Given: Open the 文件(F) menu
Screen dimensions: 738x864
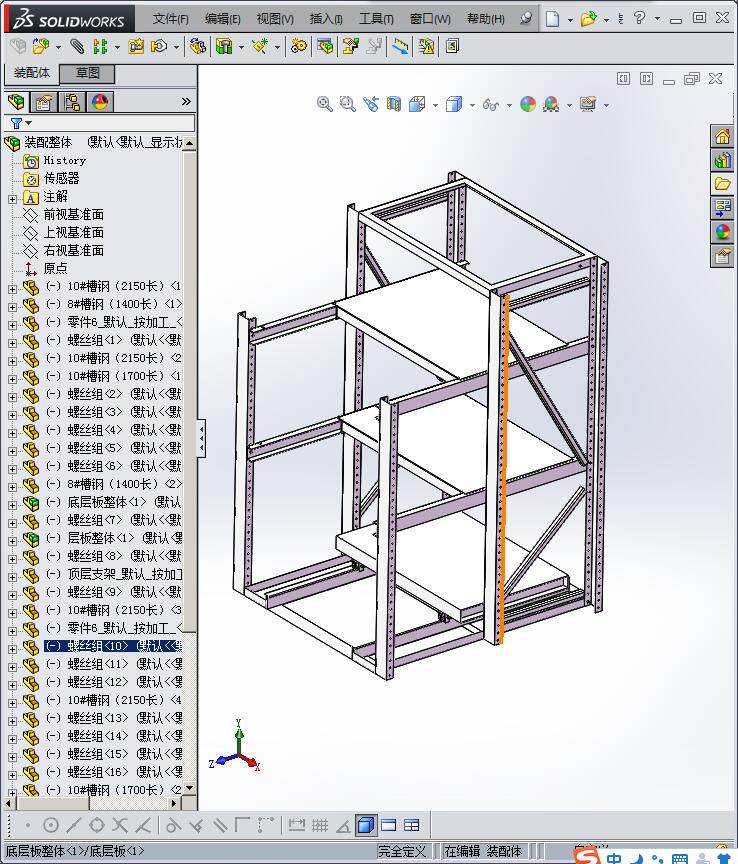Looking at the screenshot, I should click(x=170, y=19).
